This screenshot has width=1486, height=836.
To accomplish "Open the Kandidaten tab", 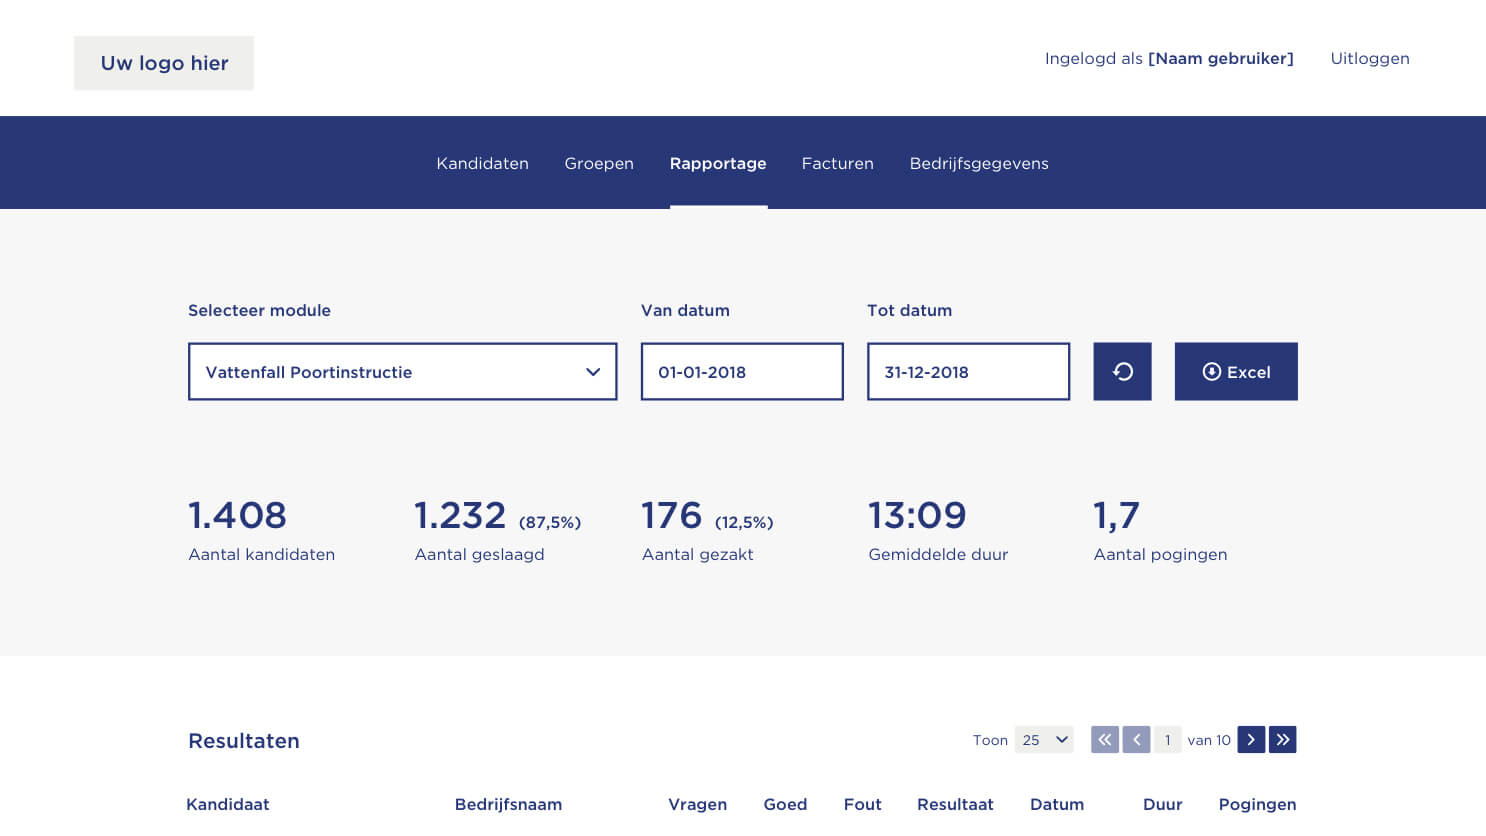I will click(x=482, y=164).
